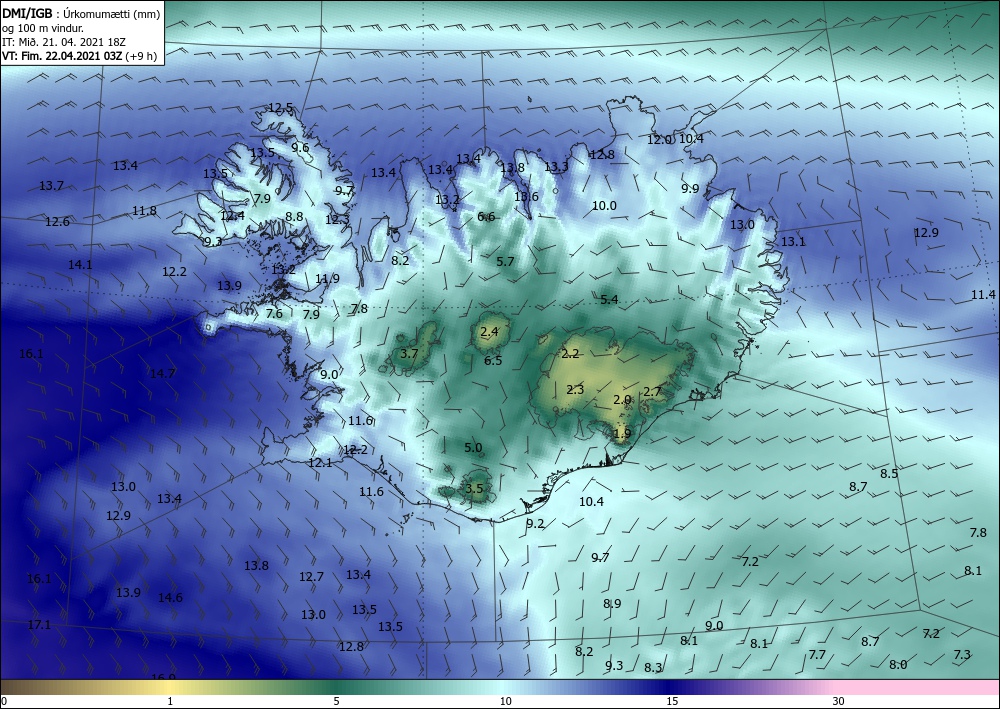Image resolution: width=1000 pixels, height=709 pixels.
Task: Click the 'IT: Mið. 21. 04. 2021 18Z' line
Action: (64, 42)
